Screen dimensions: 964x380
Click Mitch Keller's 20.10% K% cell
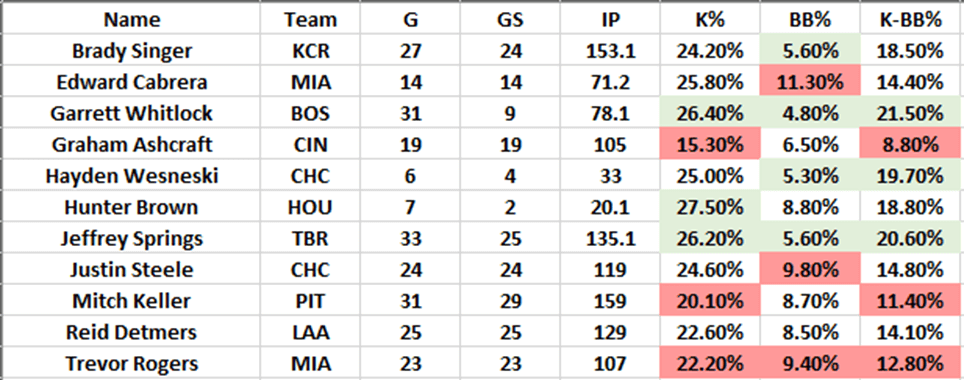click(710, 301)
